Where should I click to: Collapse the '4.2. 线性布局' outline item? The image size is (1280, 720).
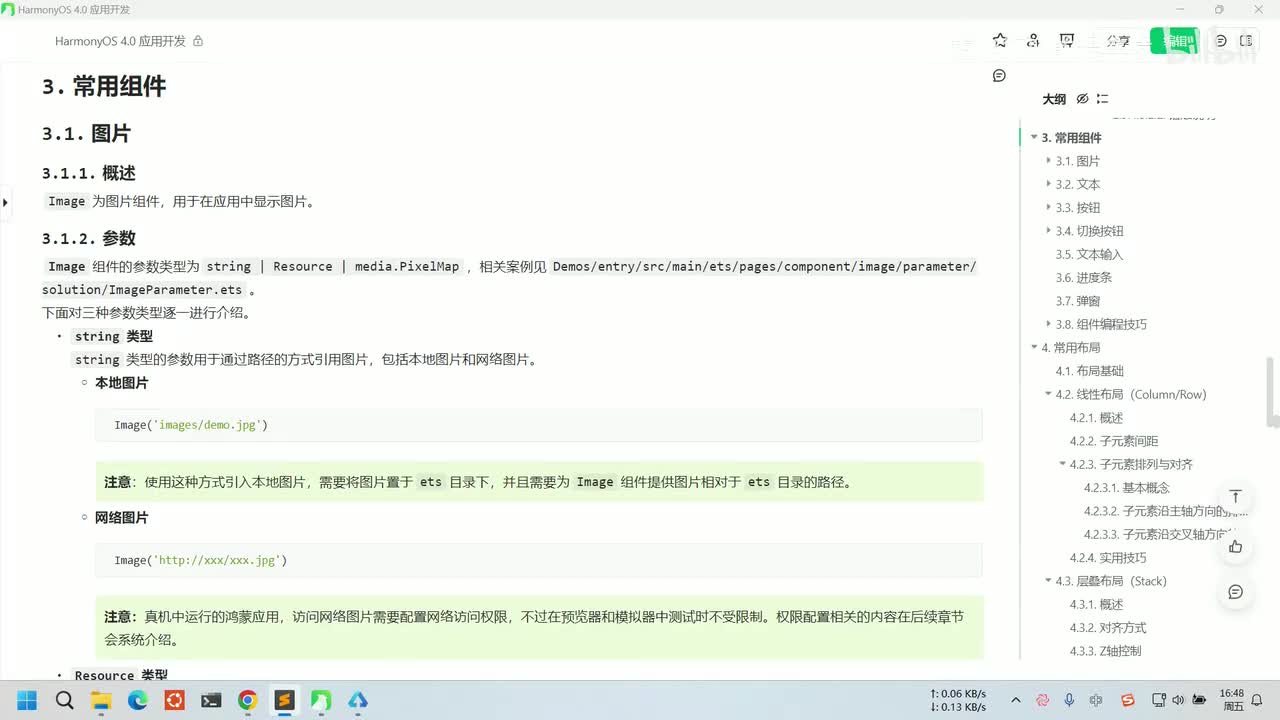(x=1048, y=394)
